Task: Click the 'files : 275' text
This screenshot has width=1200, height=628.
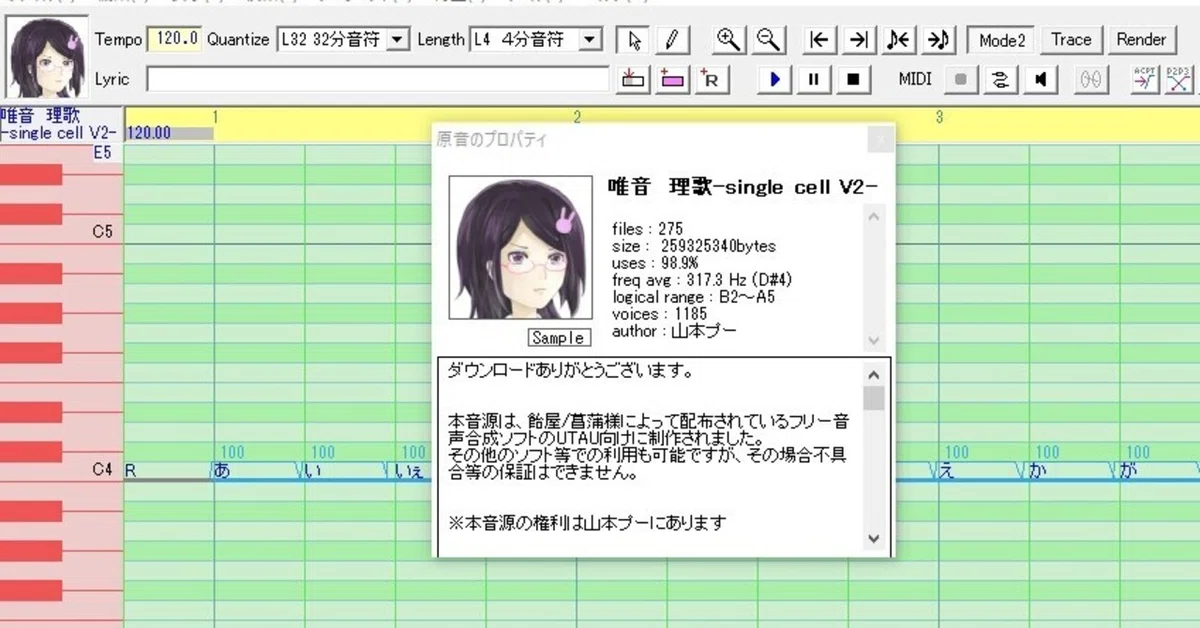Action: click(647, 230)
